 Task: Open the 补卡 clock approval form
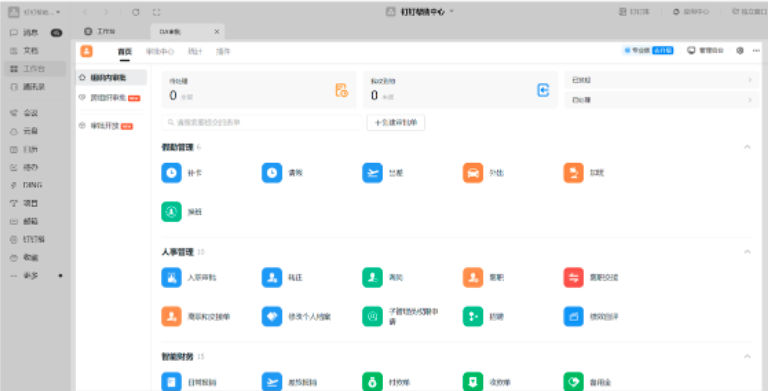[181, 173]
